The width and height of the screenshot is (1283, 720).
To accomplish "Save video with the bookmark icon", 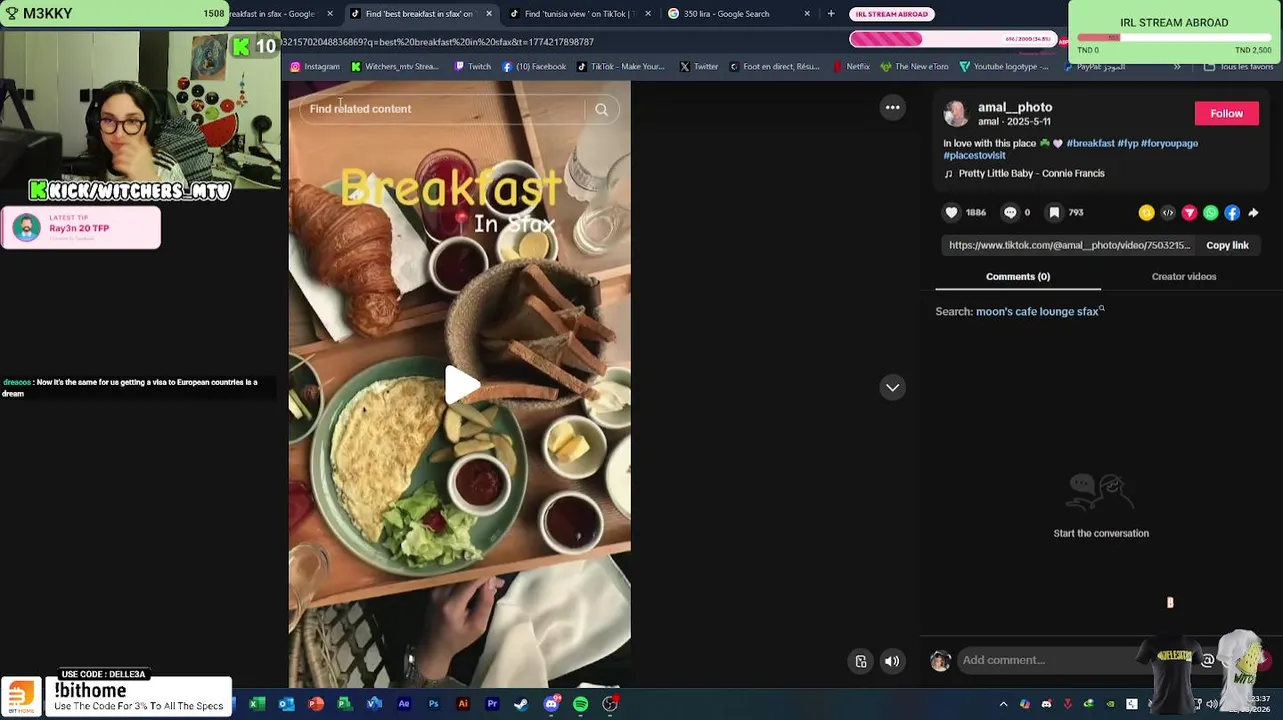I will click(1054, 212).
